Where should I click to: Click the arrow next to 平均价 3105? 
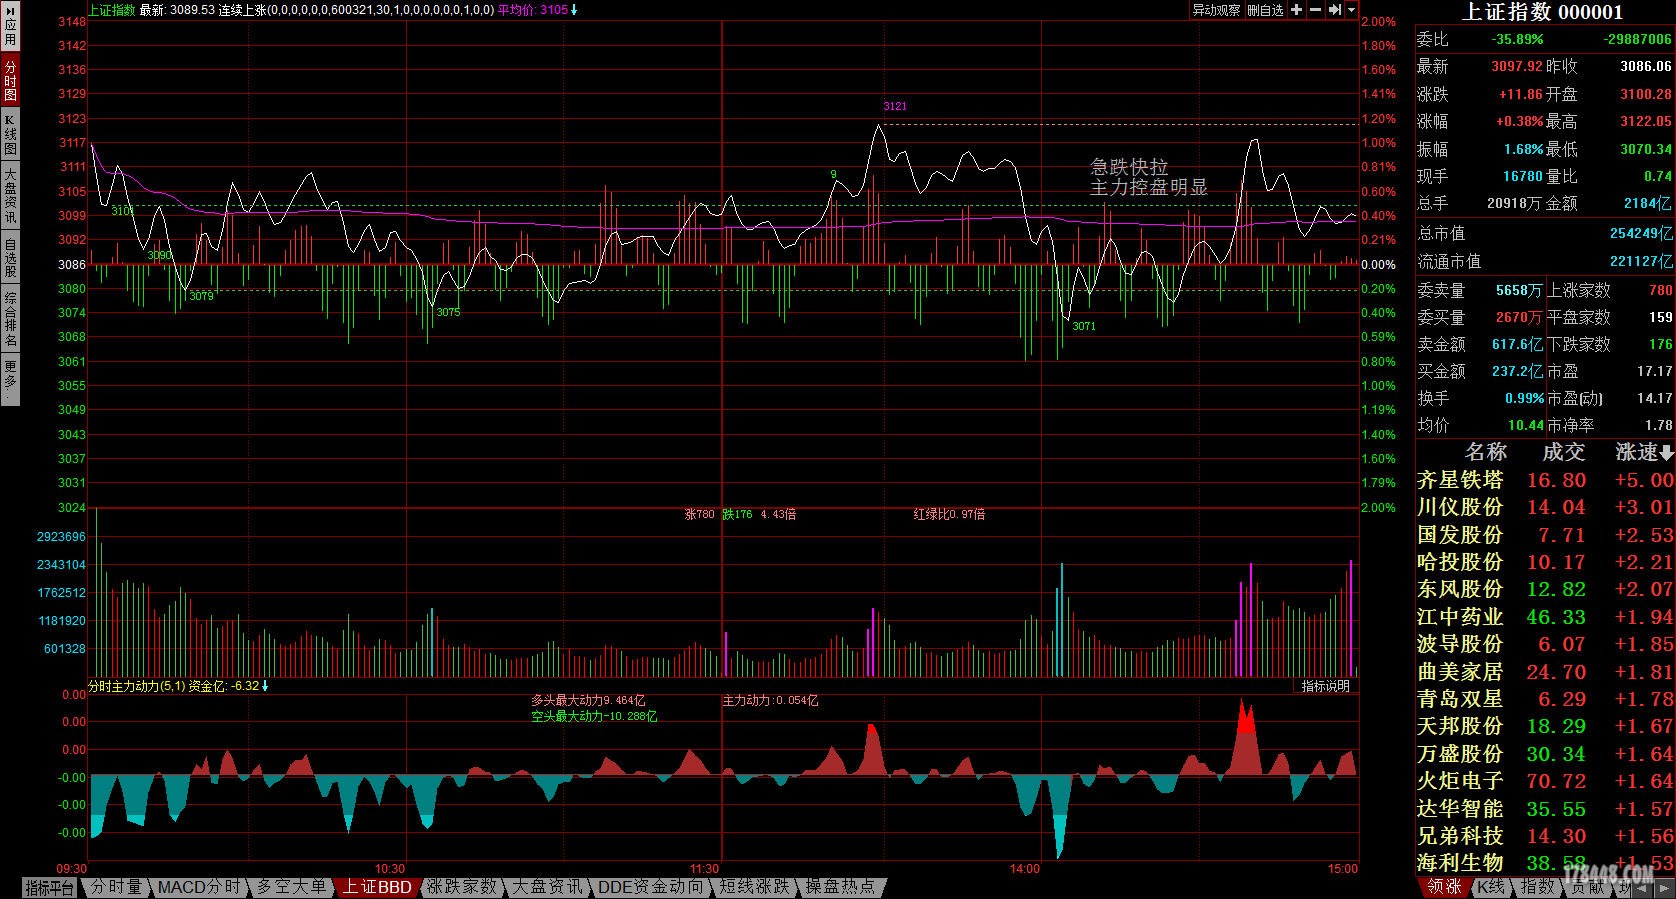(x=574, y=10)
